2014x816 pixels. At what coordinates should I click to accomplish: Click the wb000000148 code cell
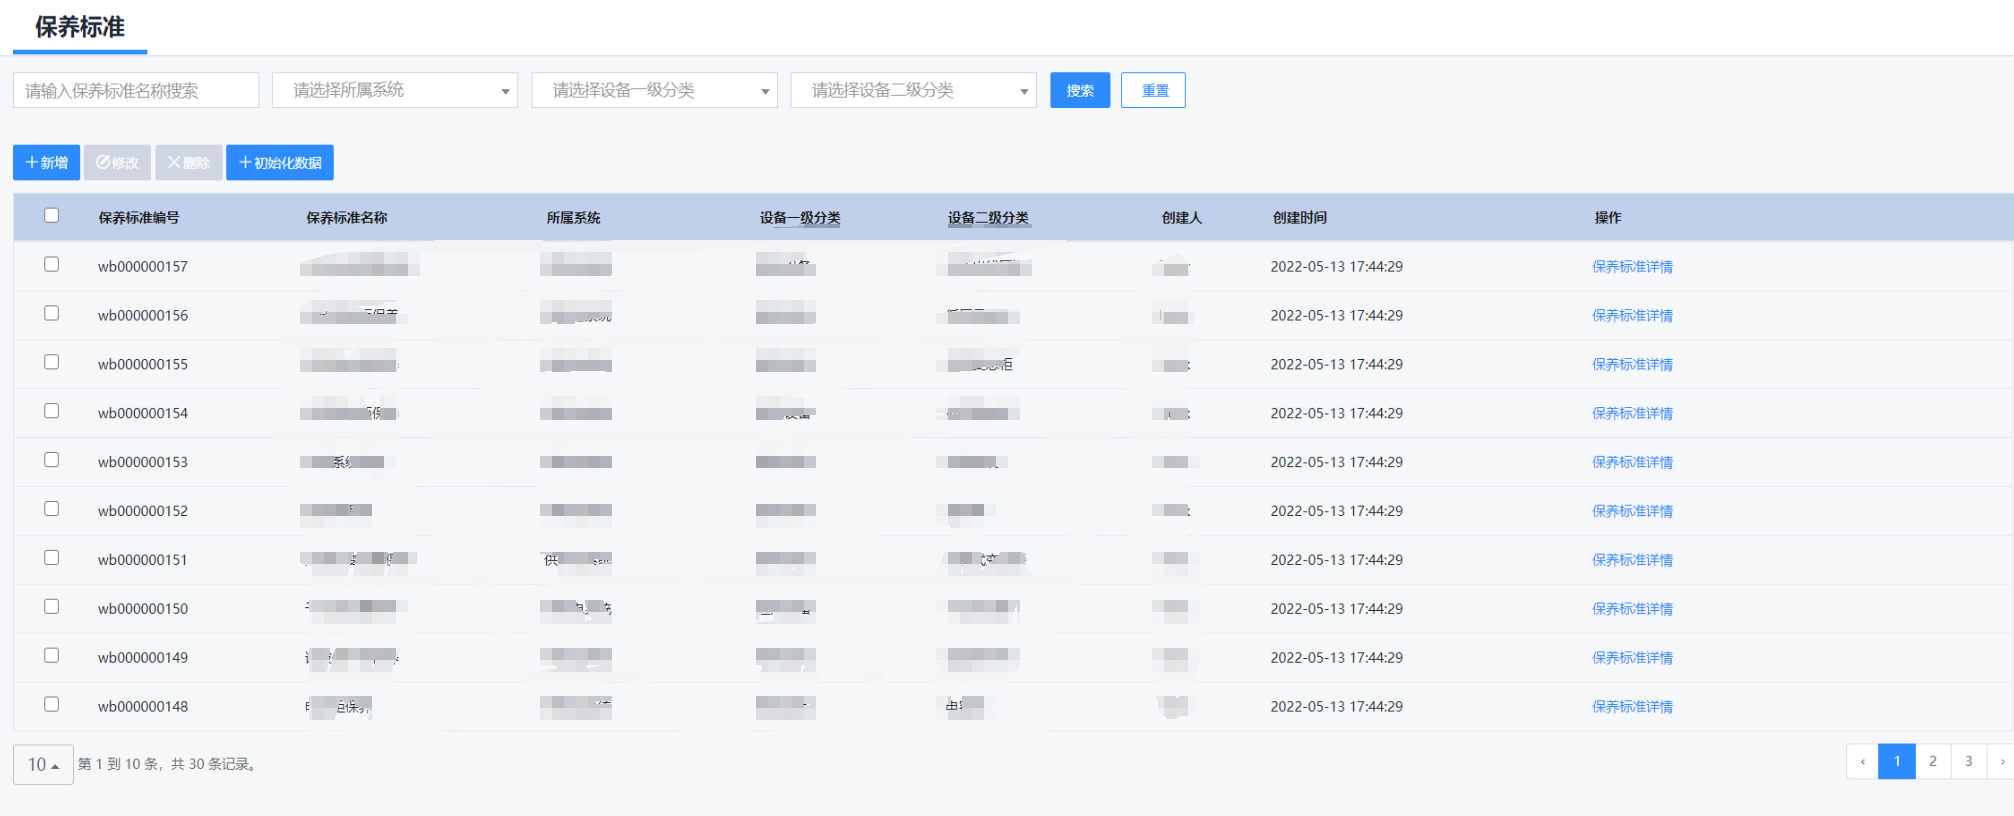pyautogui.click(x=143, y=707)
